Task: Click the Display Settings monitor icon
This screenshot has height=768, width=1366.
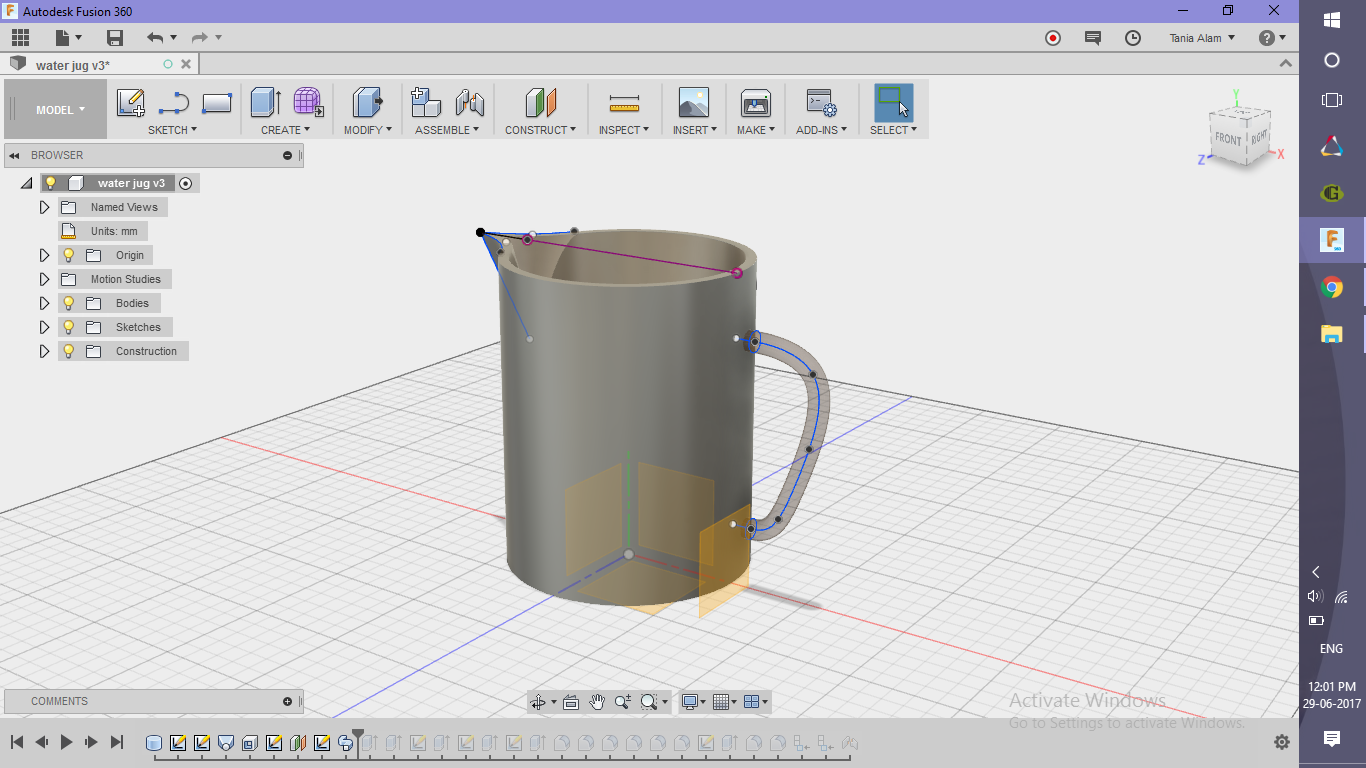Action: coord(689,702)
